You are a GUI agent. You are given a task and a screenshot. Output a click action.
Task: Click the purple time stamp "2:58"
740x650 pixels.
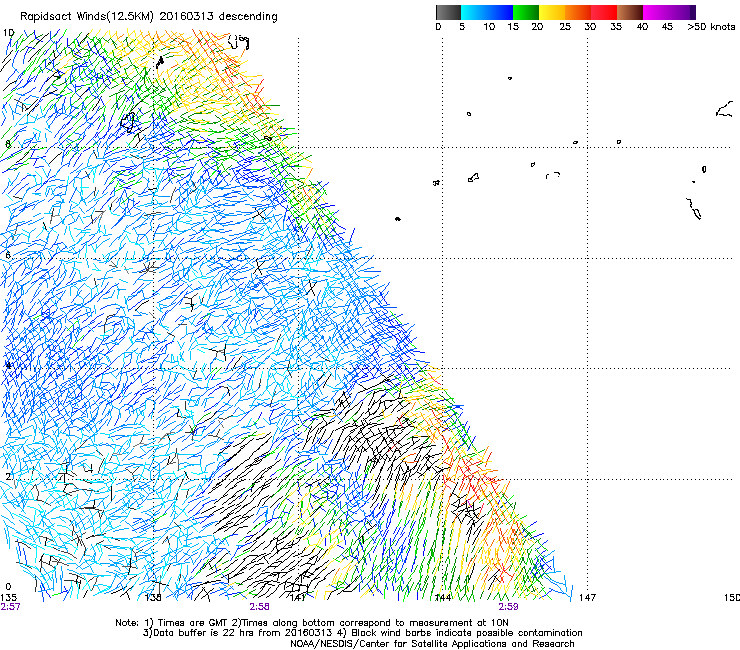coord(260,607)
